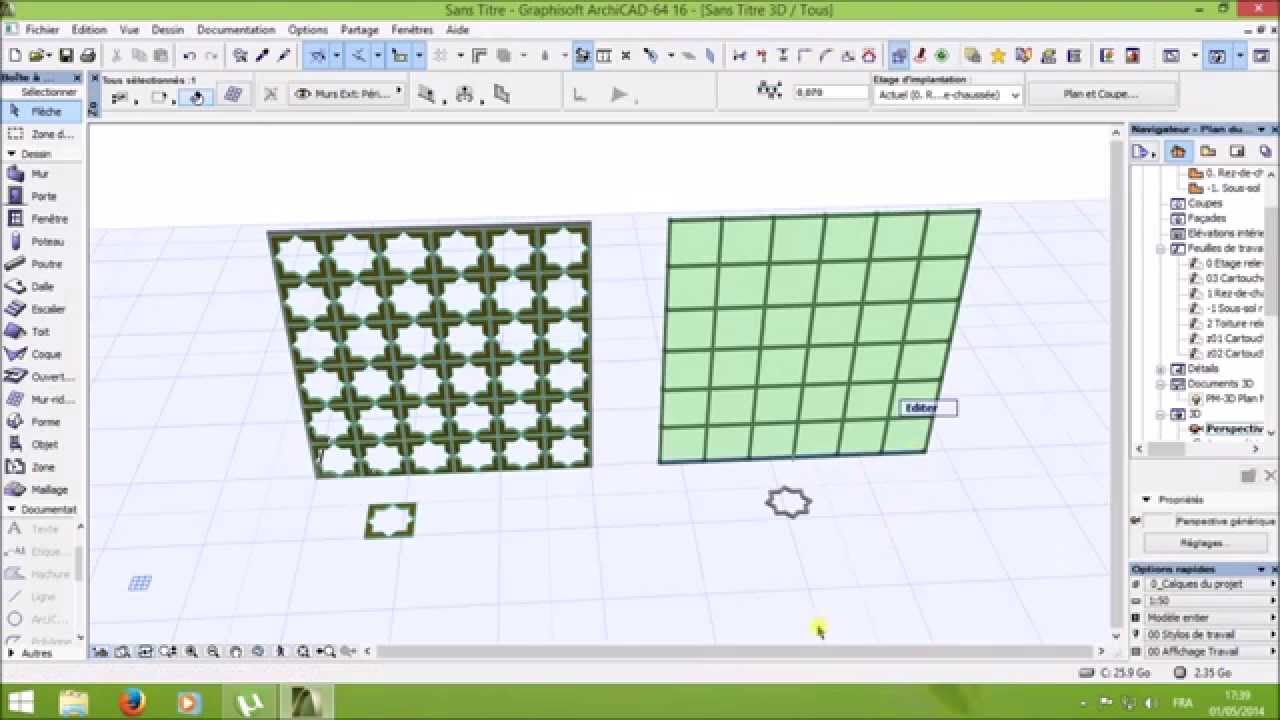Activate the Dalle slab tool
This screenshot has height=720, width=1280.
40,286
